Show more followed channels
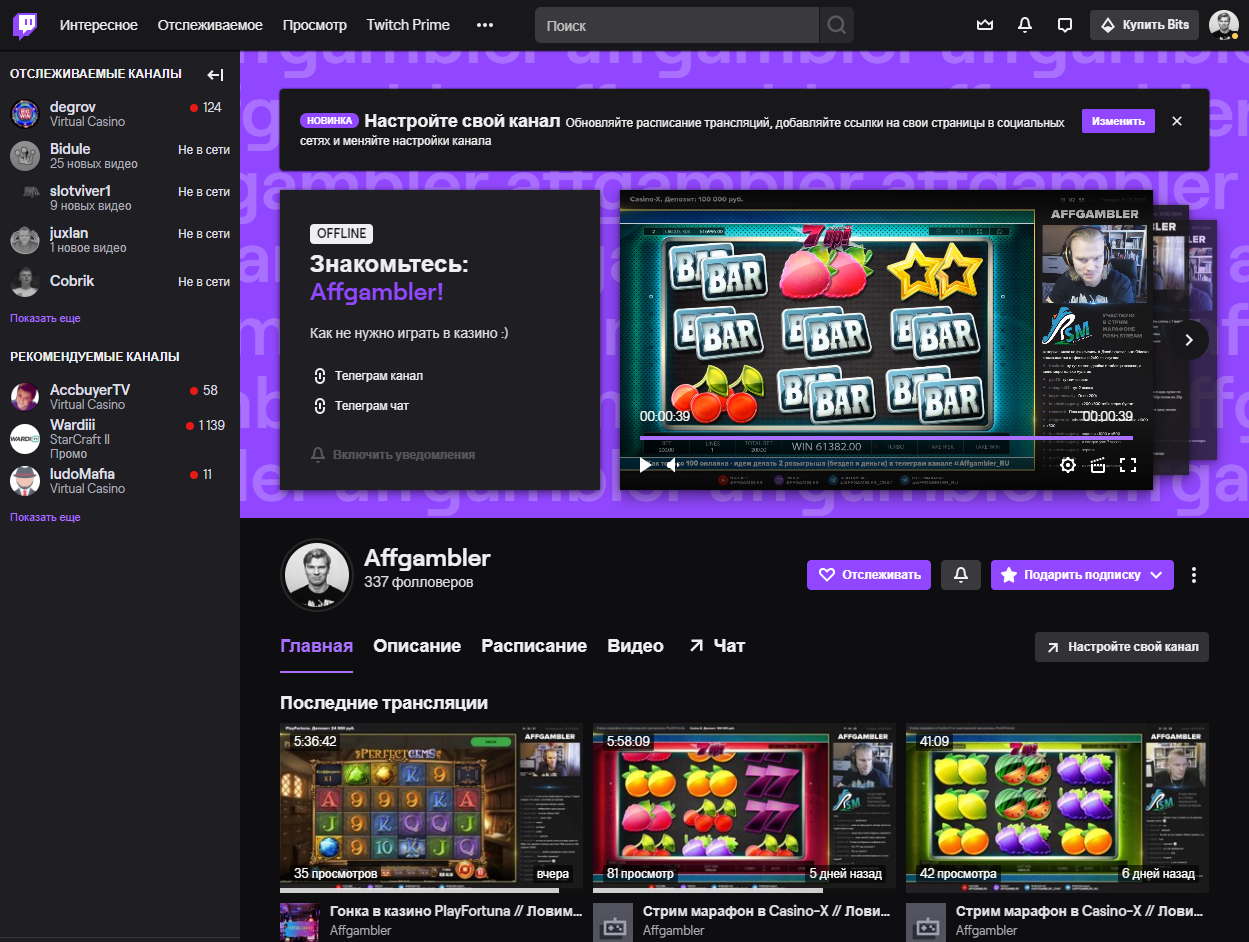The width and height of the screenshot is (1249, 942). tap(45, 318)
